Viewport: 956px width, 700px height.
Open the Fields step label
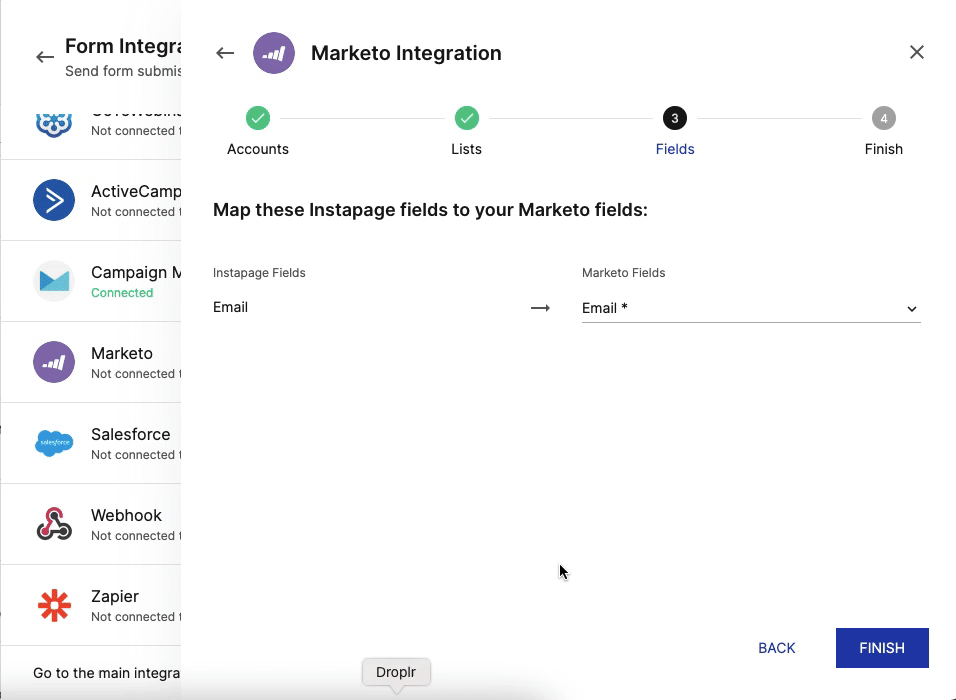tap(675, 149)
